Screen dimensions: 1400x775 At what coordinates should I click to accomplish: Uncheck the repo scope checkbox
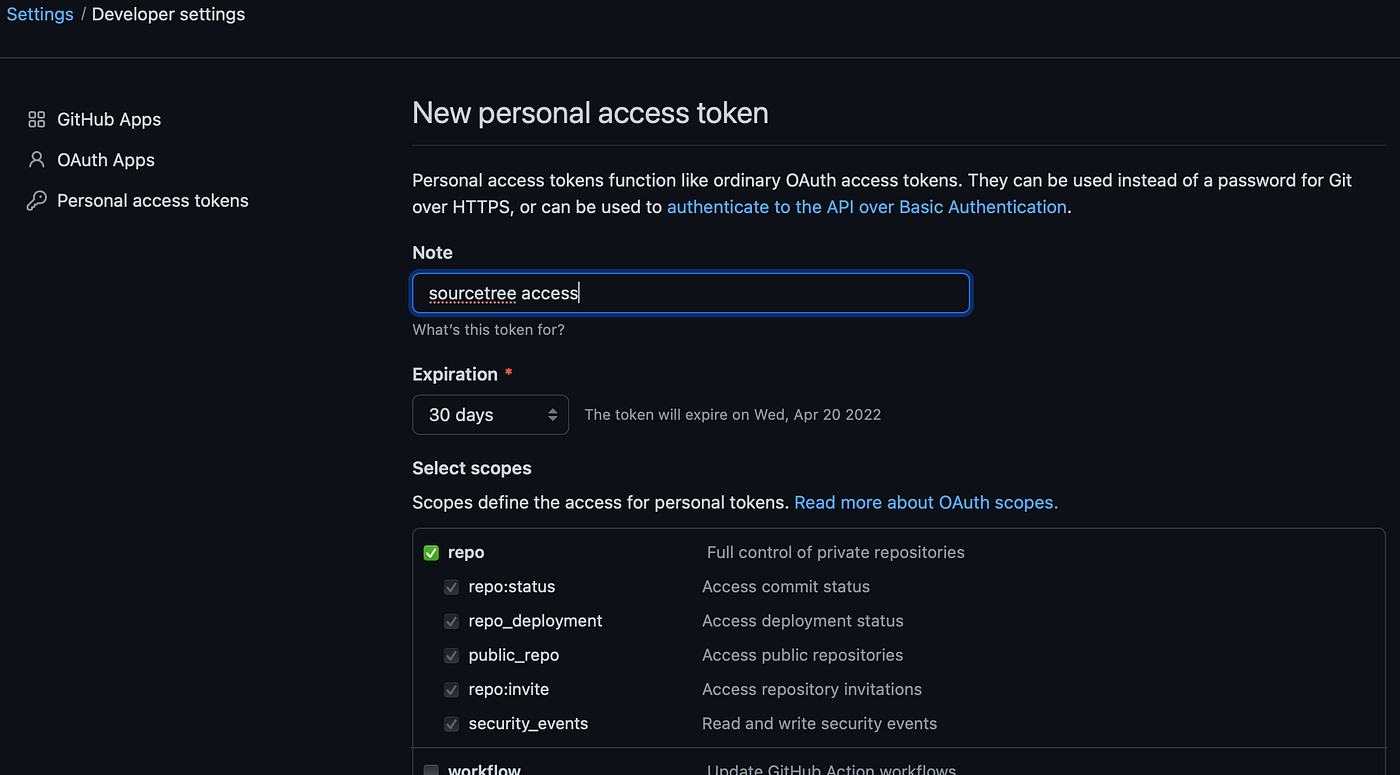(431, 553)
